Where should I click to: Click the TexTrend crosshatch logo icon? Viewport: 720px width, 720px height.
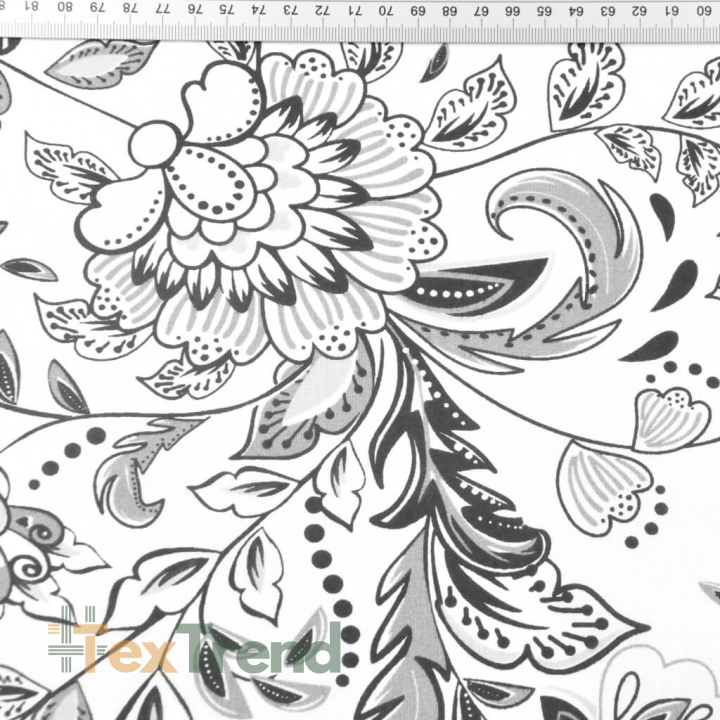click(72, 639)
